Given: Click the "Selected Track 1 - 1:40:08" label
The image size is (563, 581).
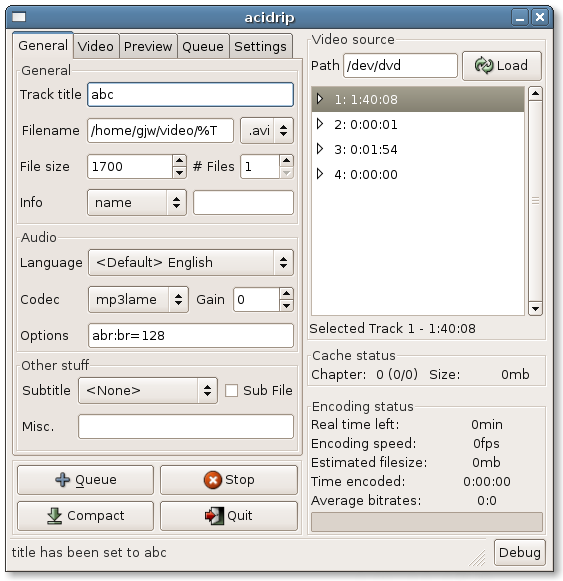Looking at the screenshot, I should pos(393,329).
